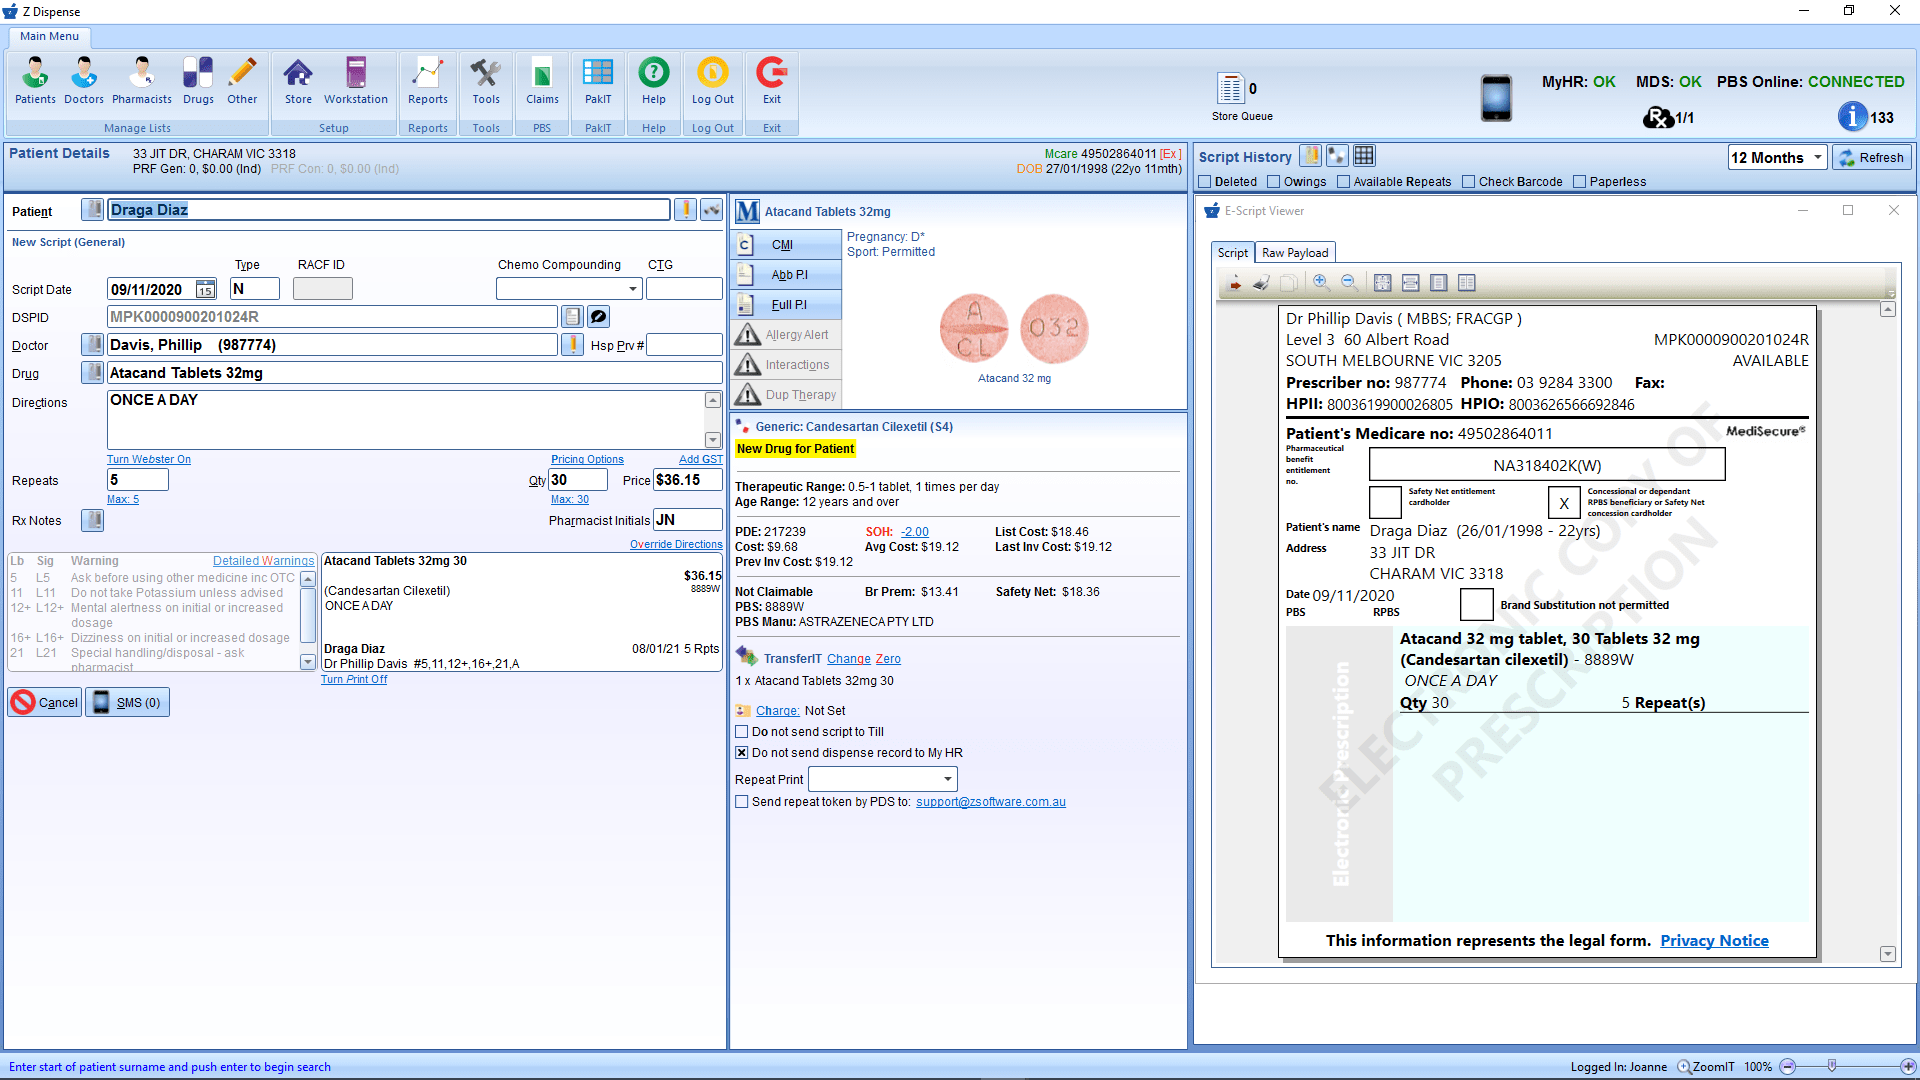The image size is (1920, 1080).
Task: Open the CMI document for Atacand
Action: 786,244
